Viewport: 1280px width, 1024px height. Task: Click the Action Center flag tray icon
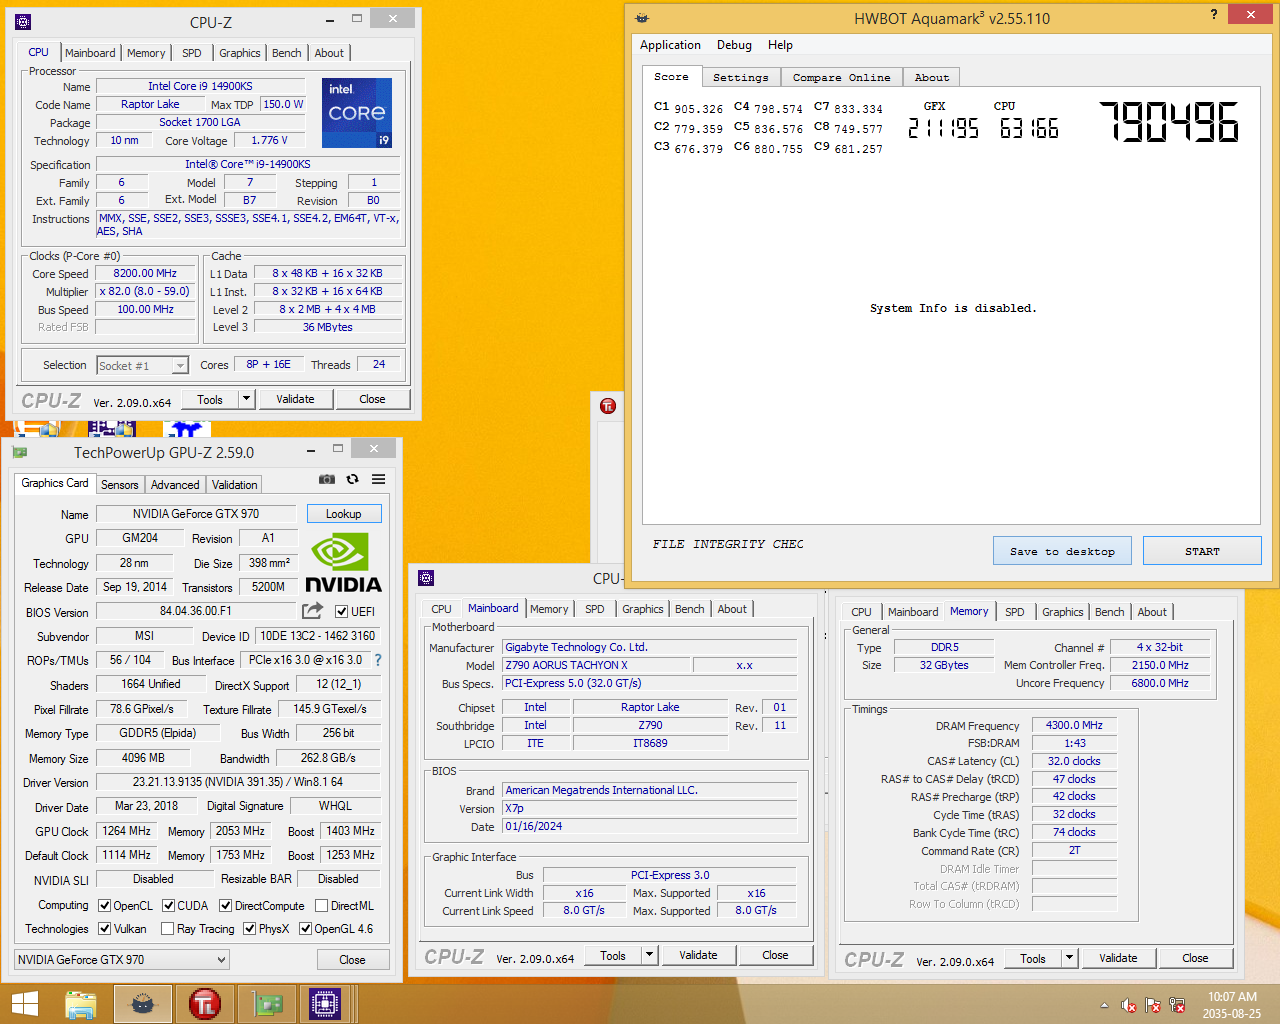click(1152, 1005)
